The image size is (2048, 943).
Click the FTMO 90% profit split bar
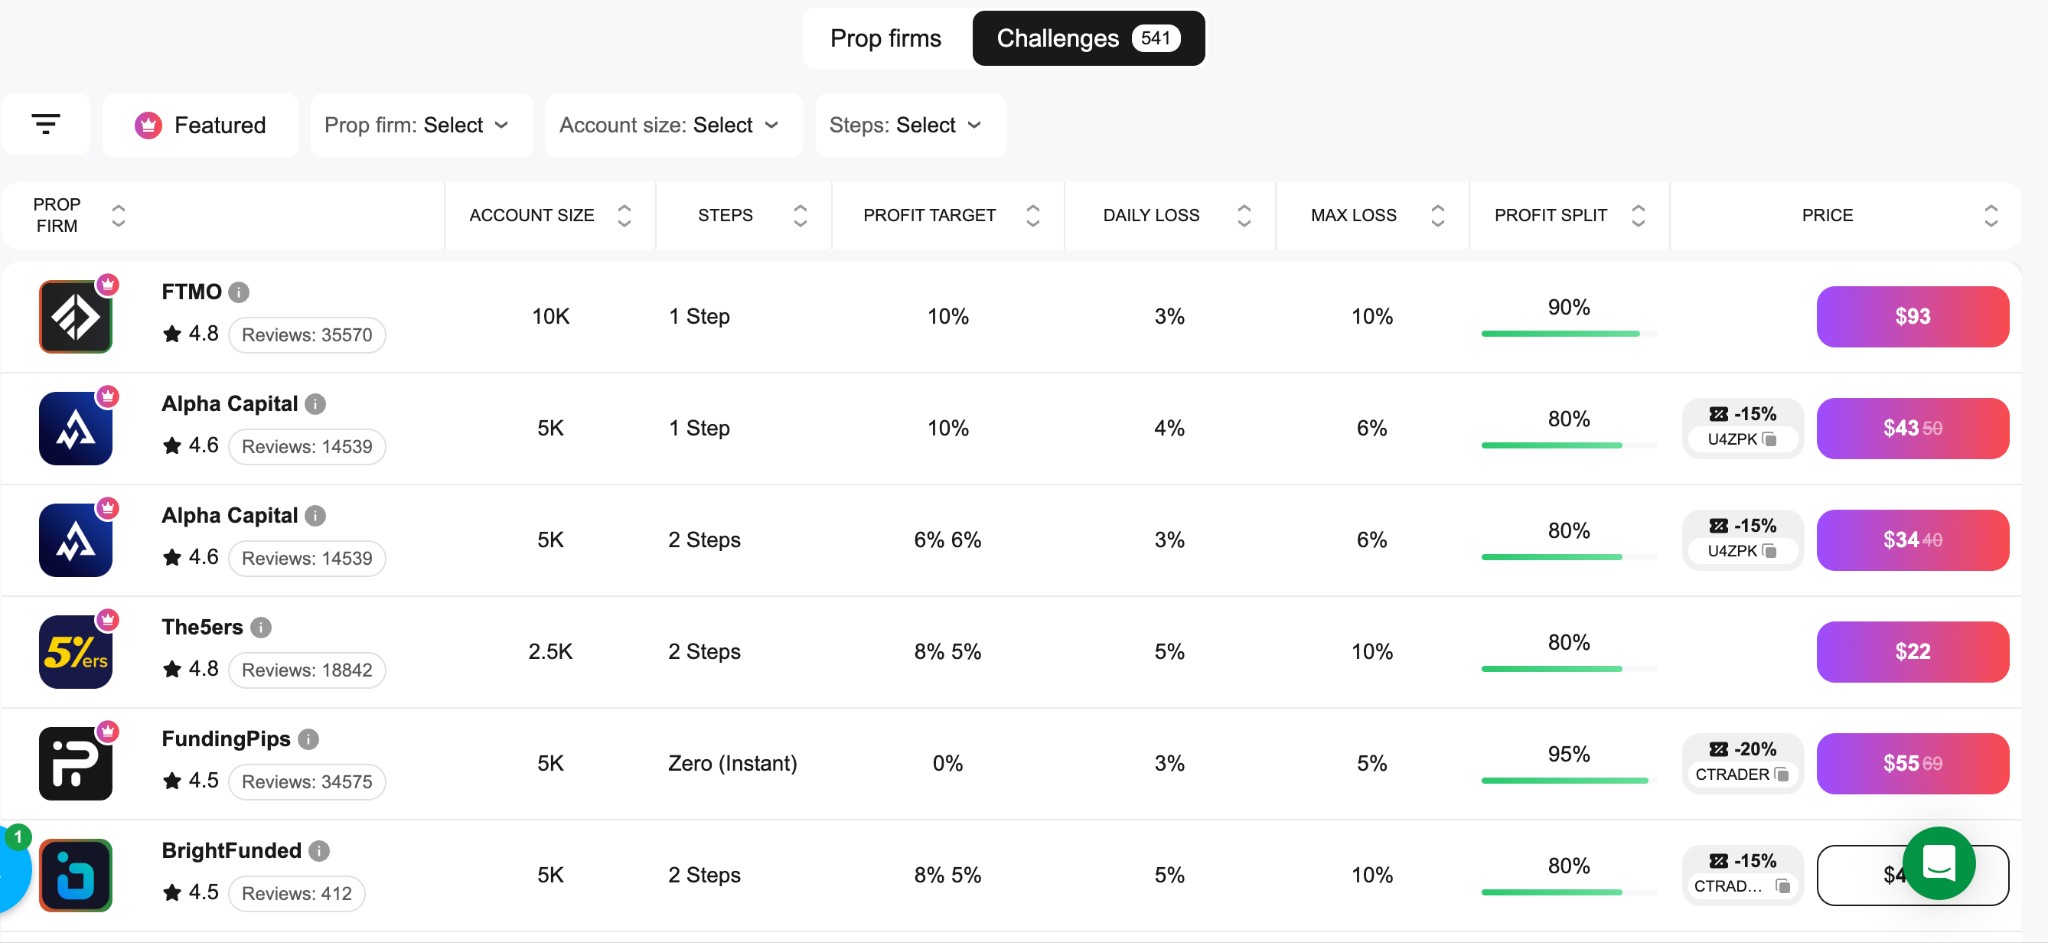coord(1569,333)
